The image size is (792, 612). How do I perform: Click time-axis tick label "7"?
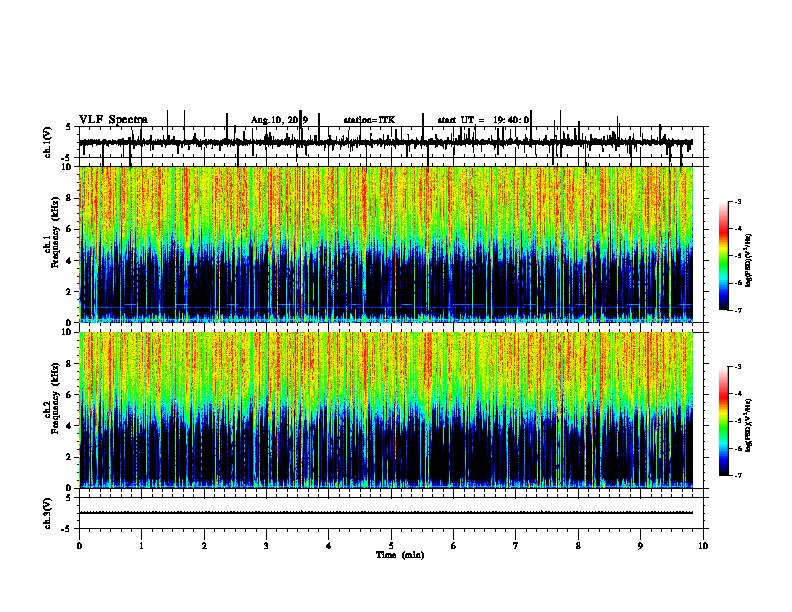coord(516,546)
